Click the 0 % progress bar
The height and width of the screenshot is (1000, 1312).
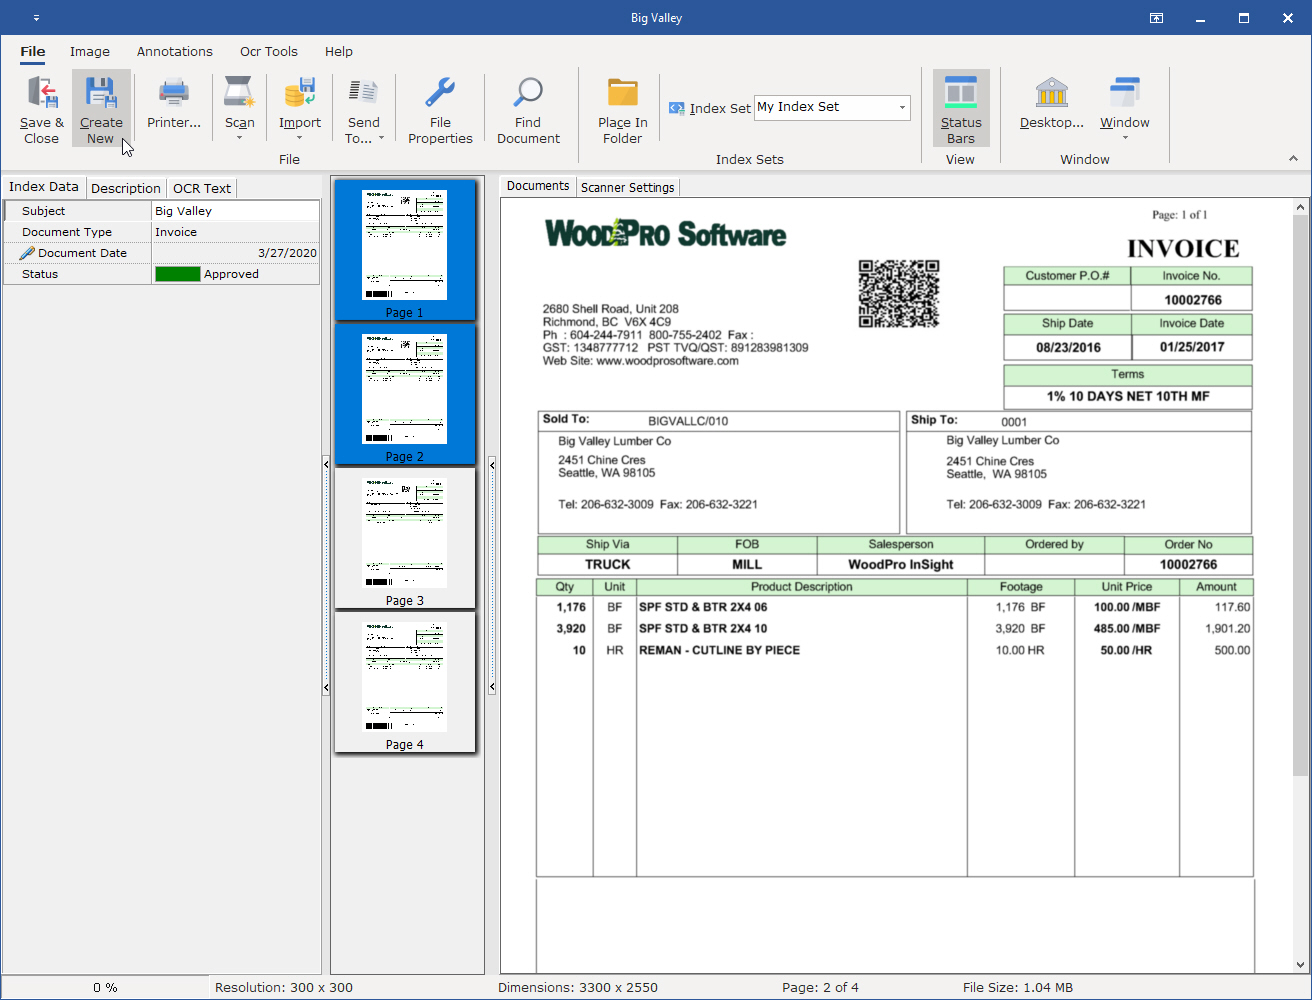click(105, 987)
